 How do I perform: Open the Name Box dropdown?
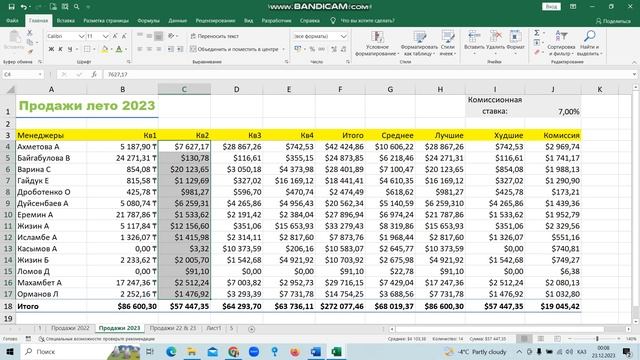tap(40, 74)
